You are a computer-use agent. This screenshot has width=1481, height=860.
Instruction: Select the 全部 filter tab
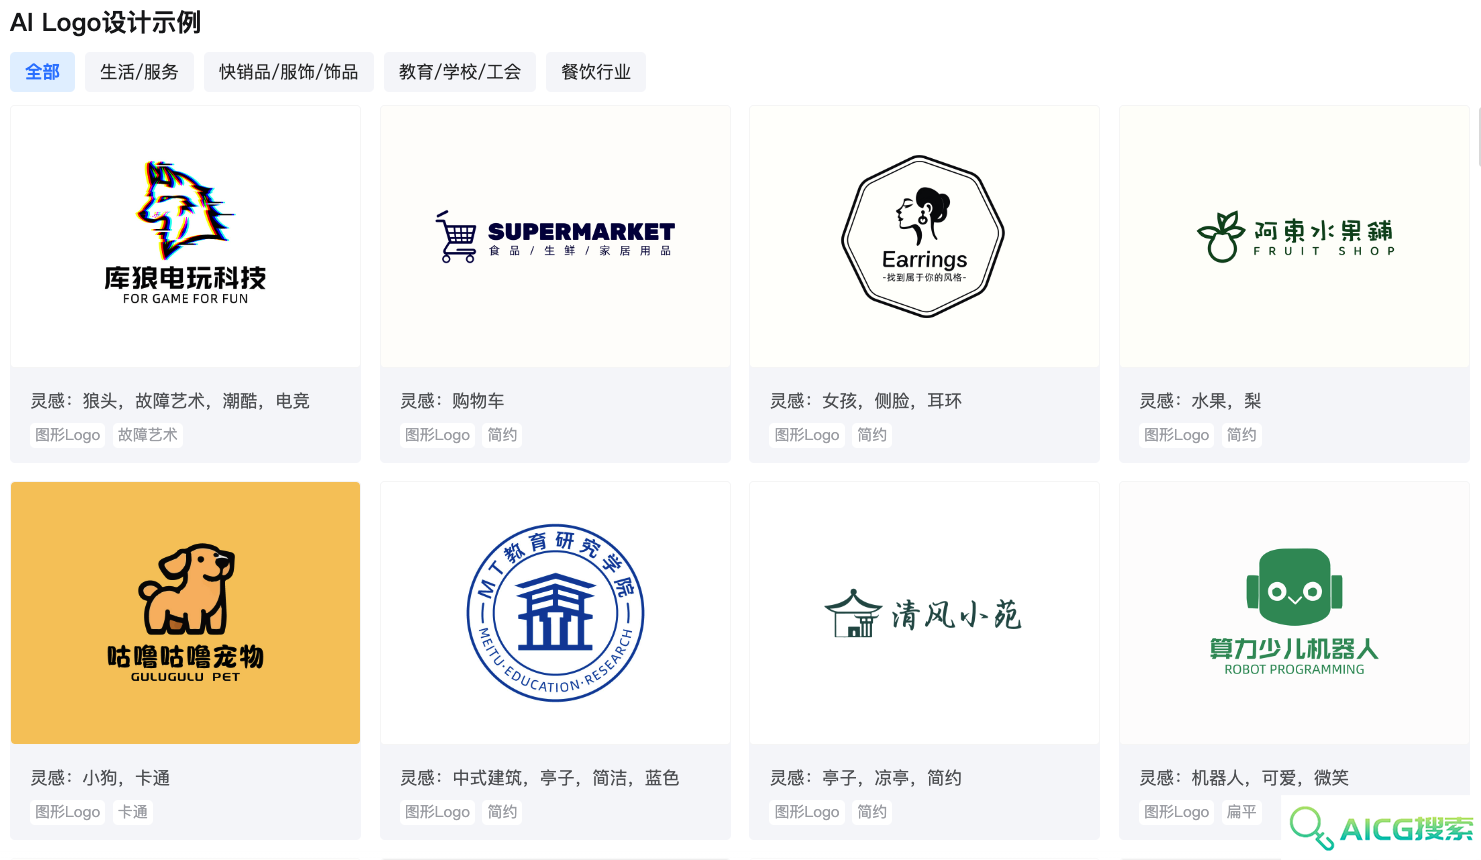(x=42, y=72)
